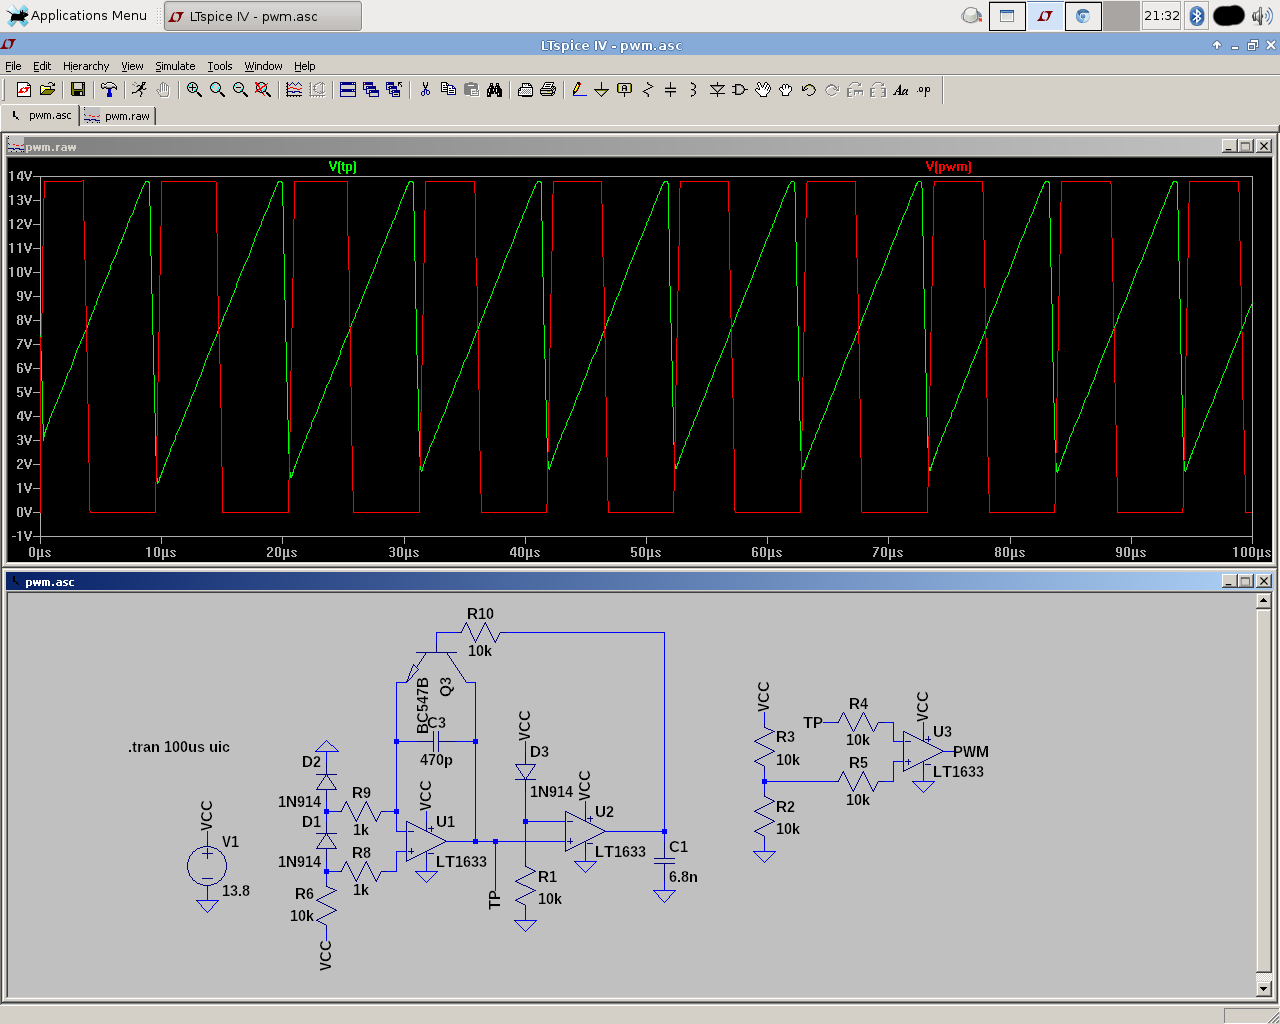
Task: Click the Autorange waveform icon
Action: [294, 90]
